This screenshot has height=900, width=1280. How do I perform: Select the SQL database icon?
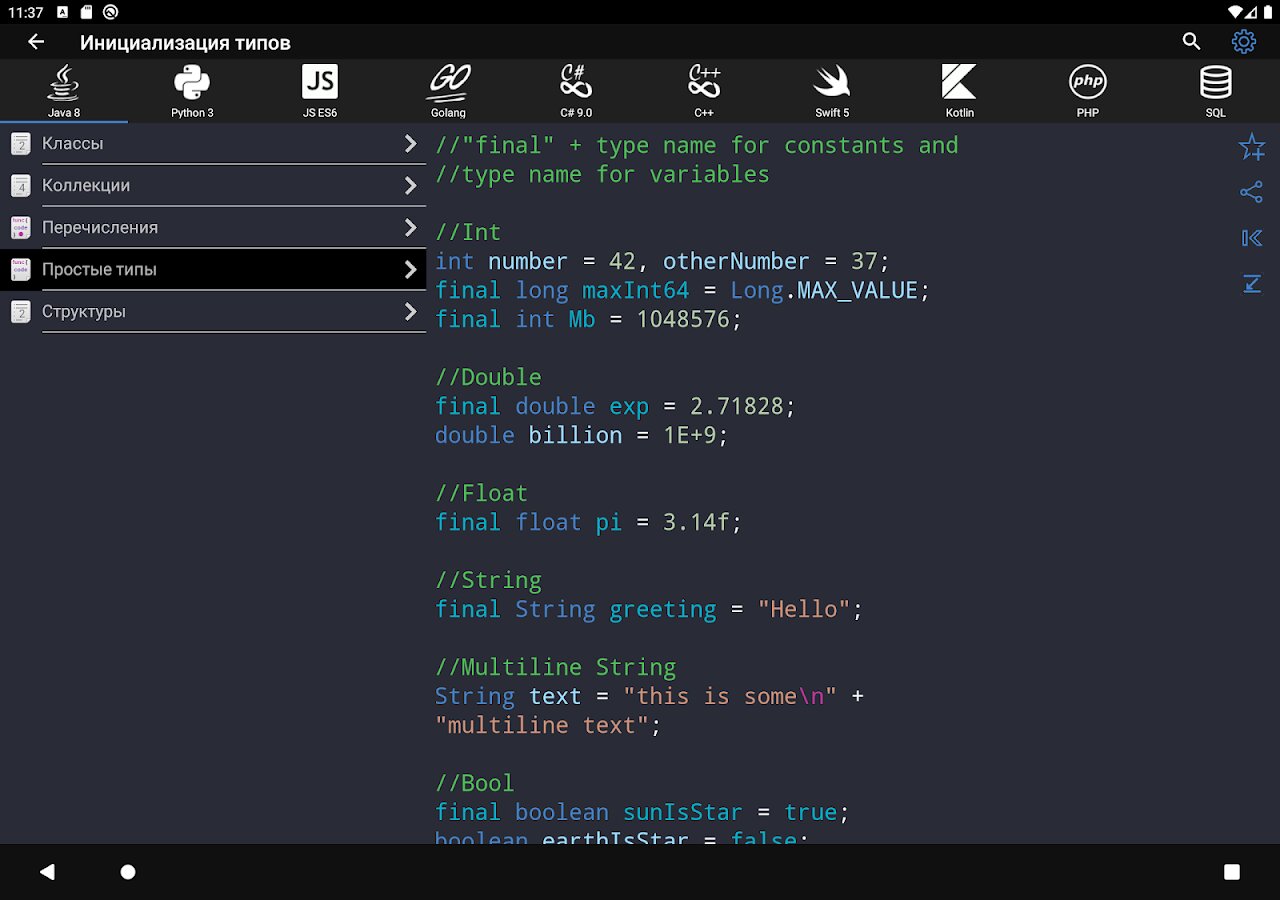(1216, 82)
